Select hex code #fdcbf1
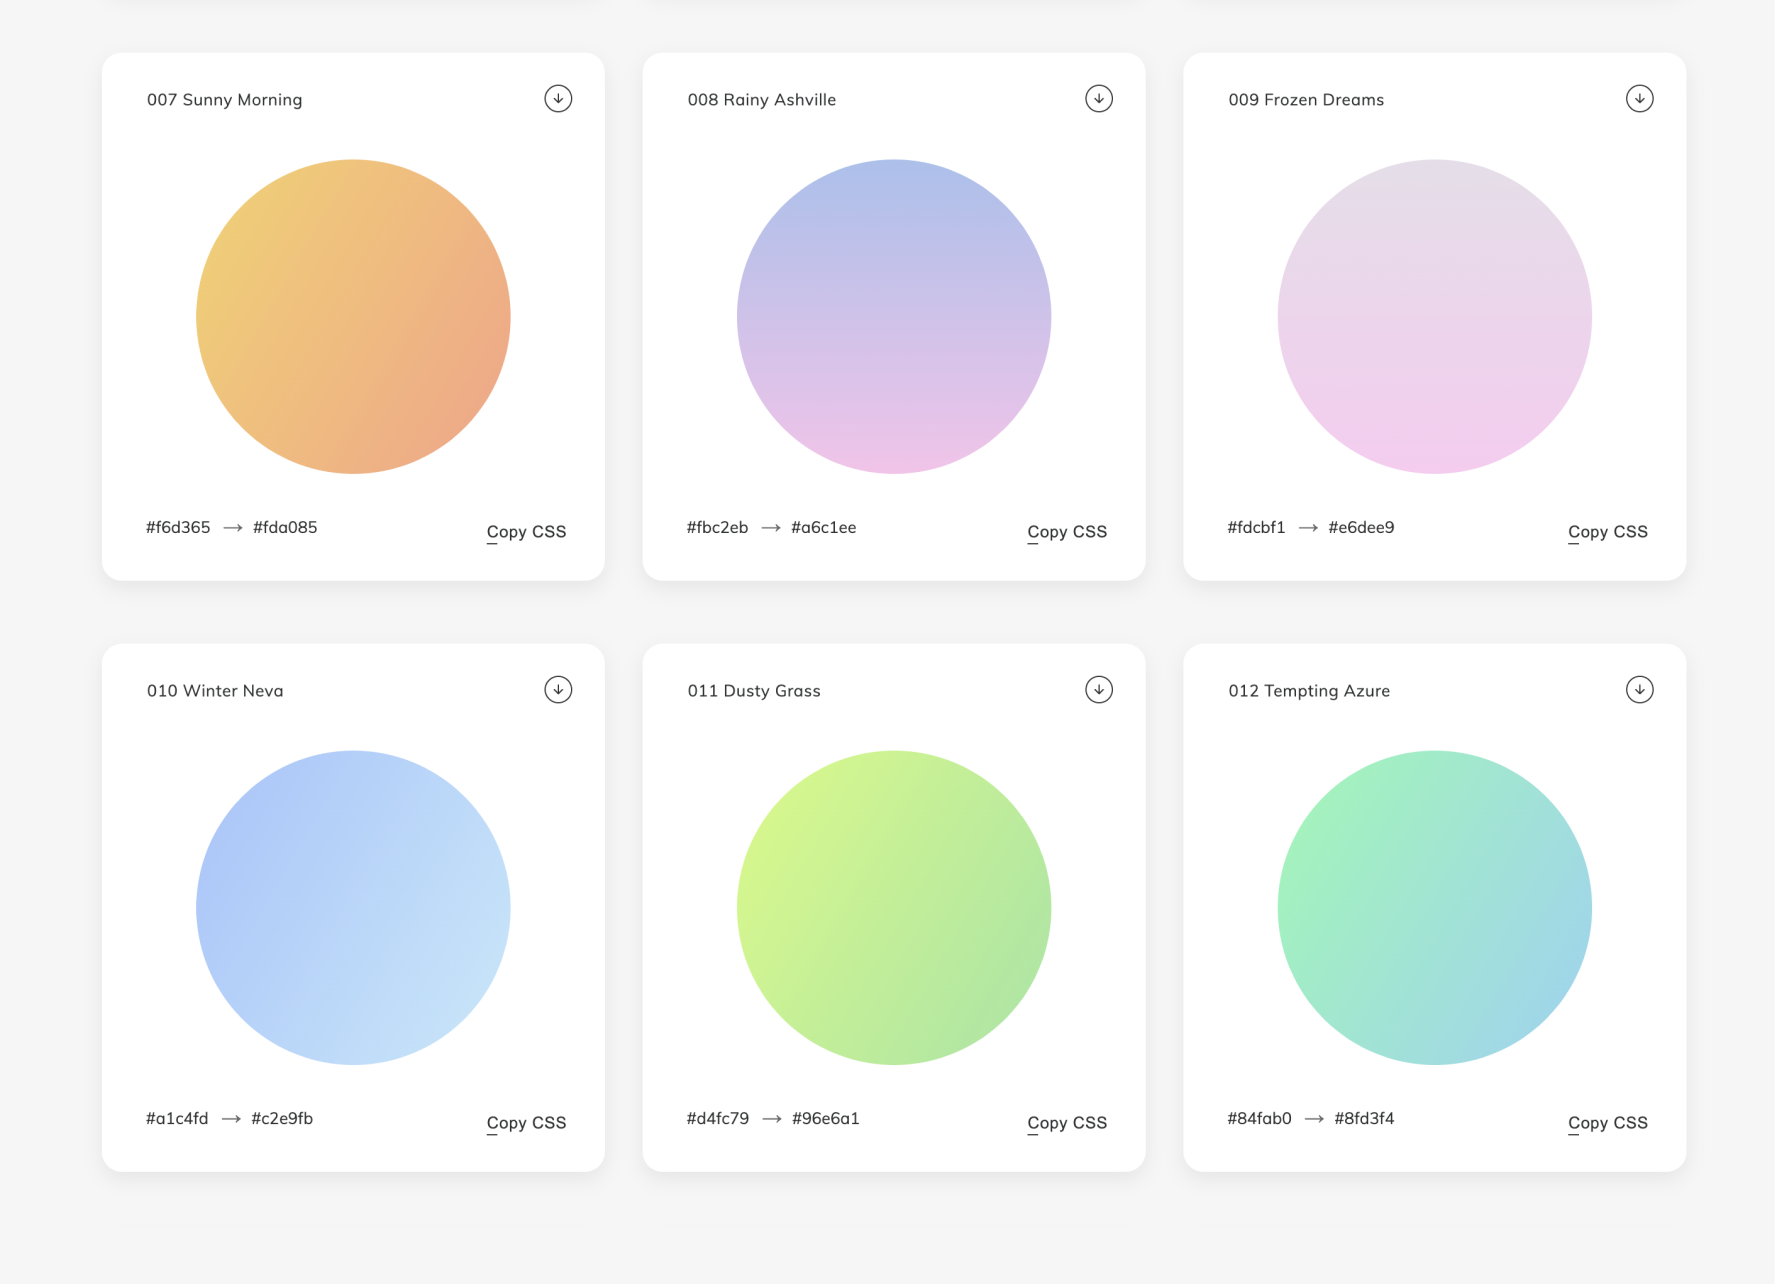This screenshot has height=1284, width=1775. pos(1256,527)
